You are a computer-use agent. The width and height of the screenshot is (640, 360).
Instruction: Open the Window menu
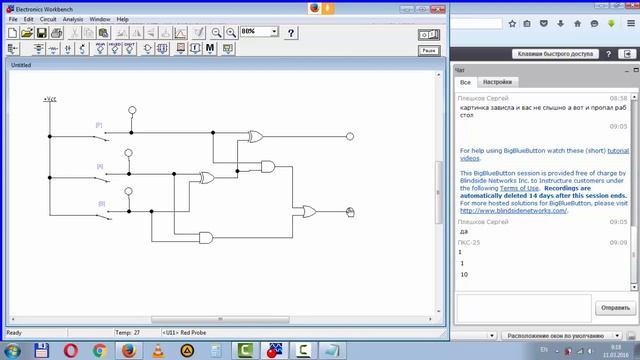[100, 19]
